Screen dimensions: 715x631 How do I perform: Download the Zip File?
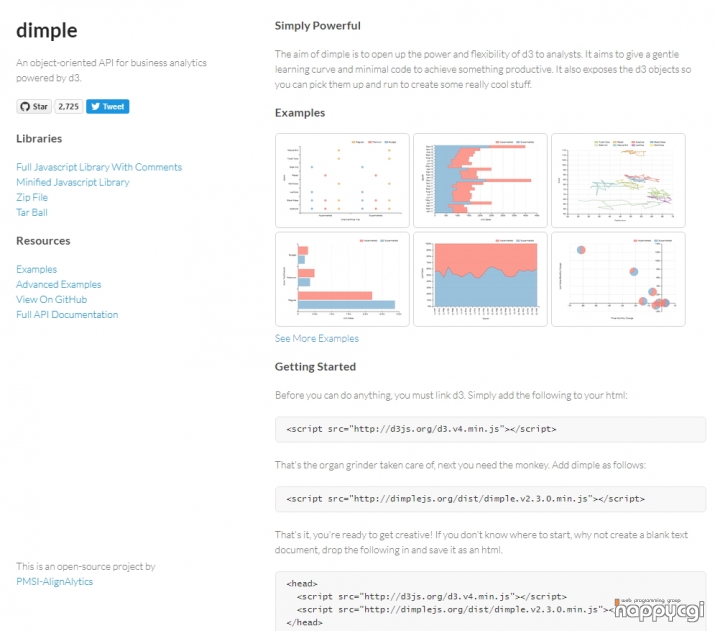tap(32, 197)
